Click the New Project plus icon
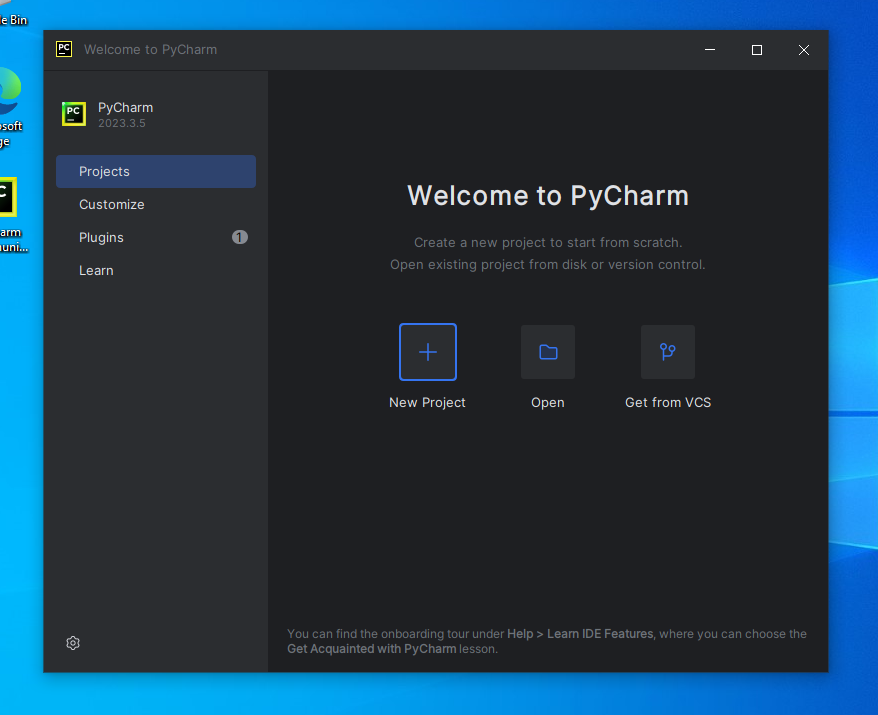This screenshot has width=878, height=715. [427, 352]
